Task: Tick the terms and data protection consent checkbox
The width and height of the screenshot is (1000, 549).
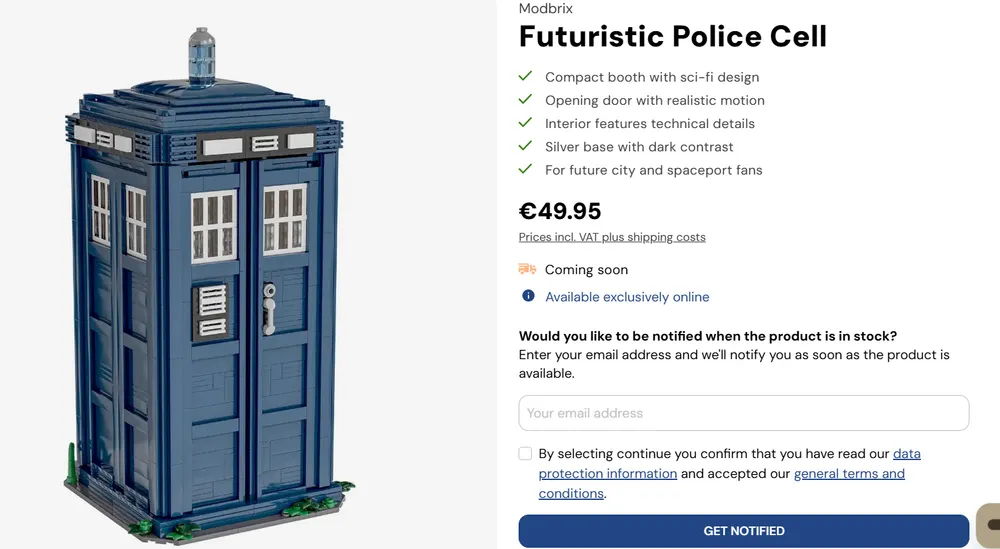Action: (x=525, y=453)
